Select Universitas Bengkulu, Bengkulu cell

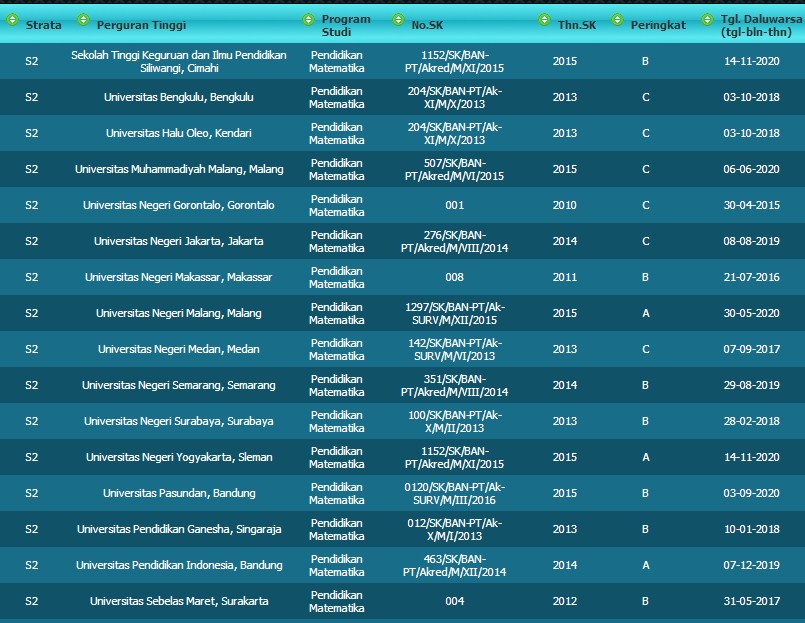(x=179, y=97)
